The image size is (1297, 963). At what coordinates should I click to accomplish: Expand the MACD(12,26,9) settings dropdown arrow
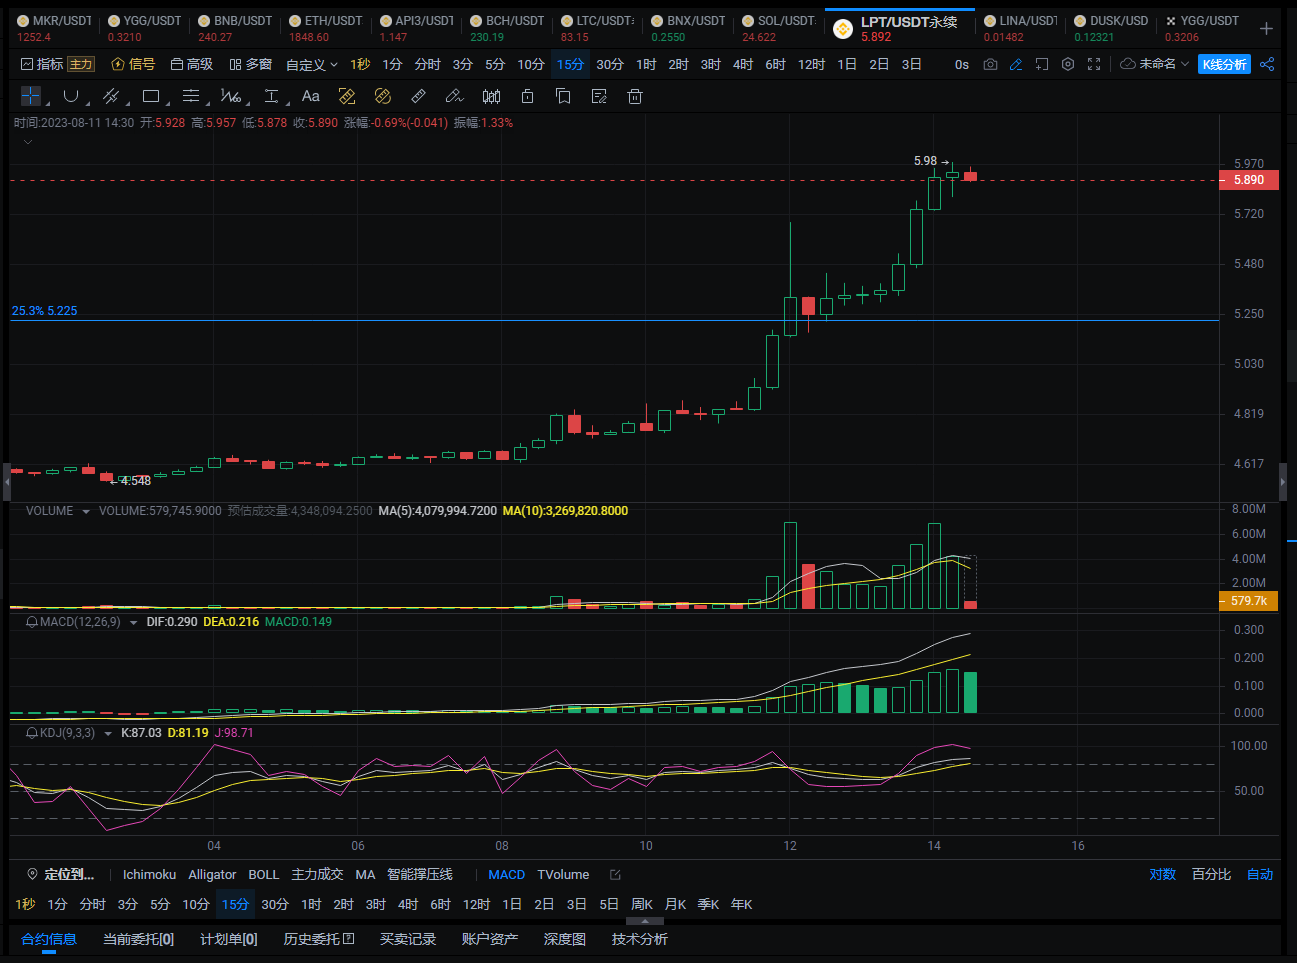(x=134, y=623)
